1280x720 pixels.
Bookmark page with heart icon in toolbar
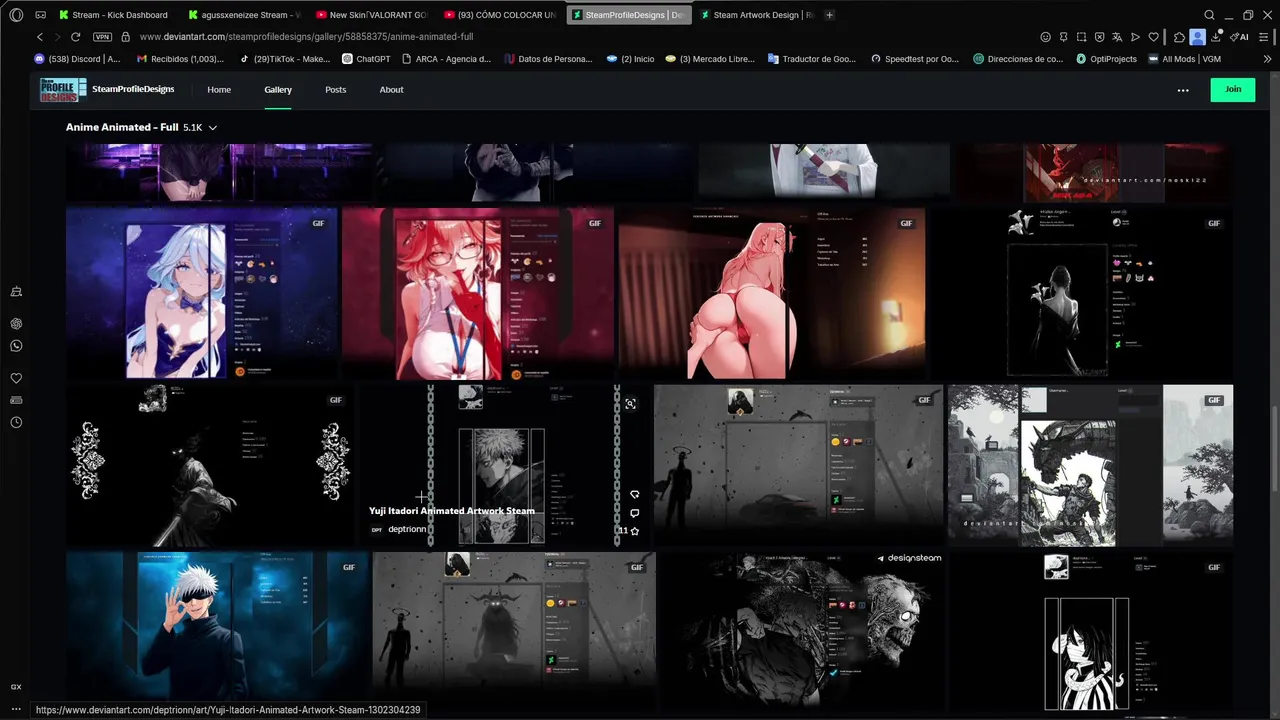pyautogui.click(x=1153, y=37)
